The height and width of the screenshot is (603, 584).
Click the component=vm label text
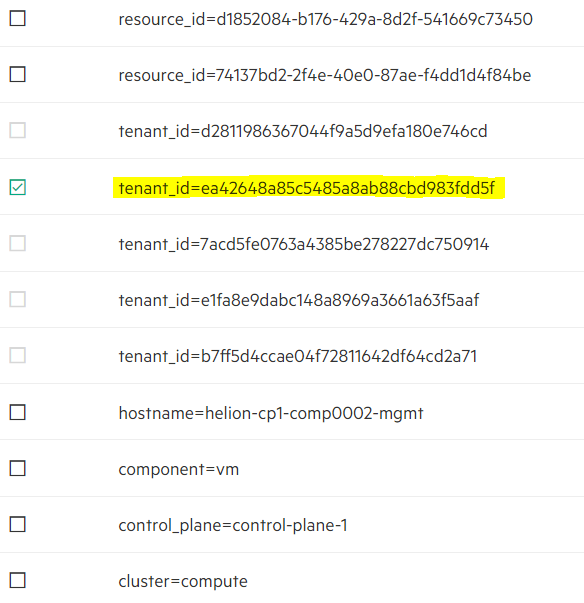tap(178, 470)
